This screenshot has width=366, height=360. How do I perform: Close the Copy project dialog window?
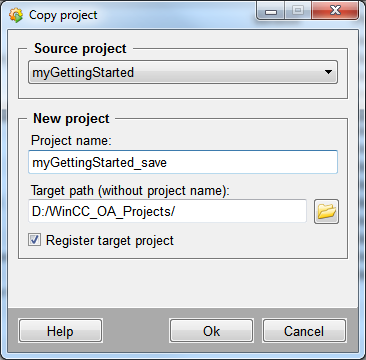335,11
